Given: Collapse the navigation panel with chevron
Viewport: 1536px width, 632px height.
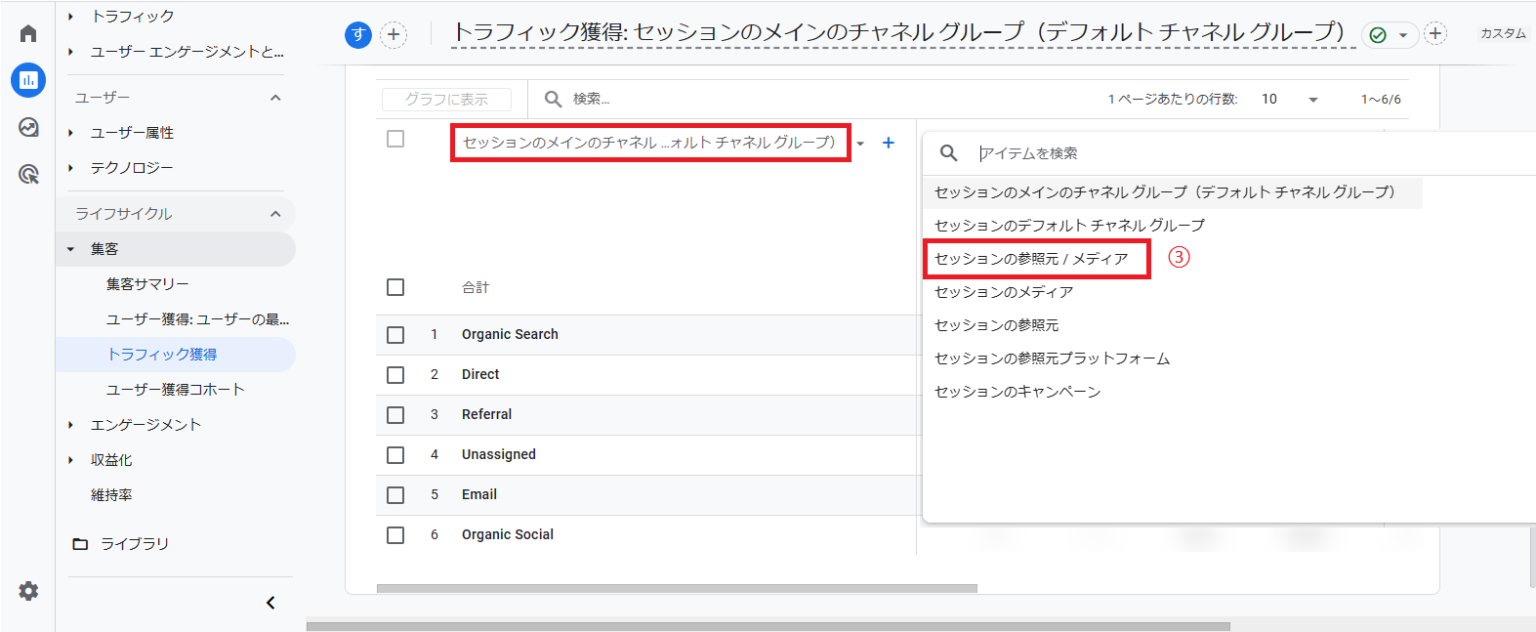Looking at the screenshot, I should (x=270, y=602).
